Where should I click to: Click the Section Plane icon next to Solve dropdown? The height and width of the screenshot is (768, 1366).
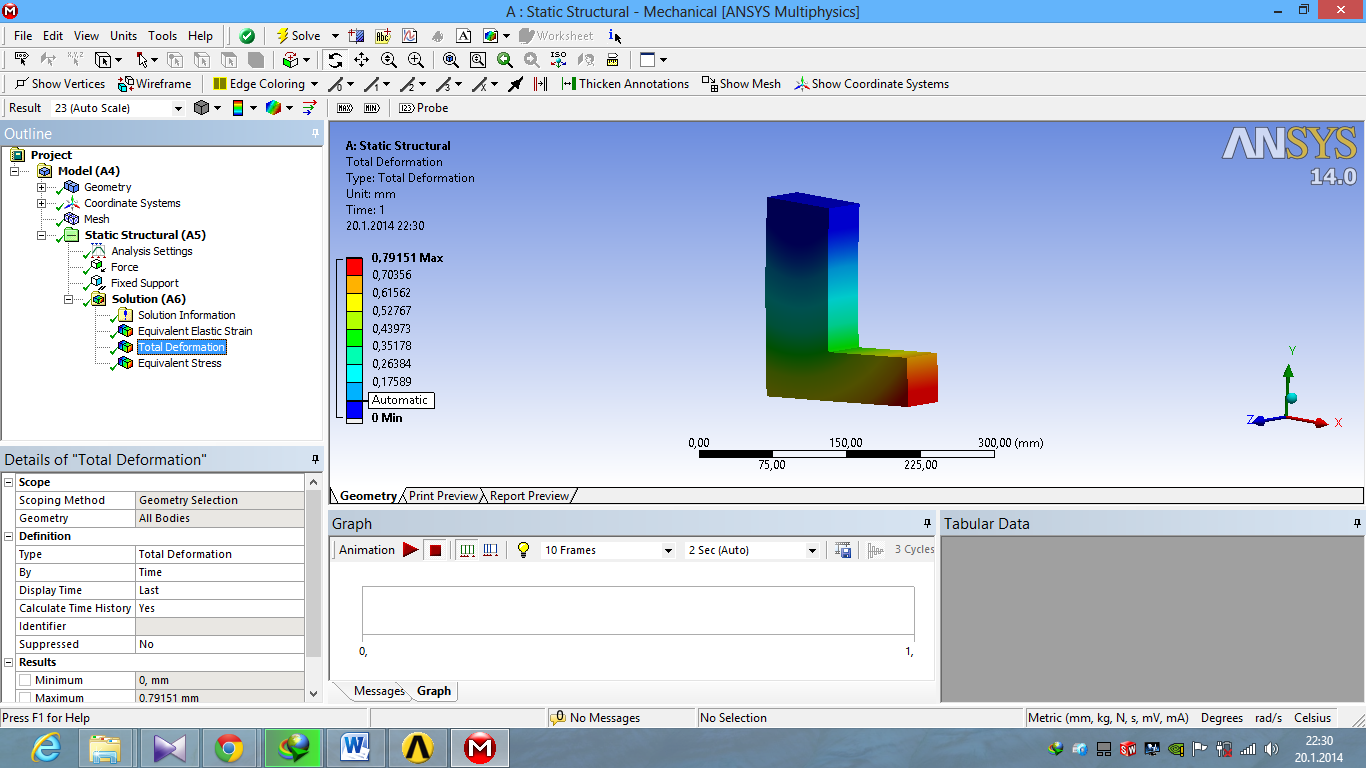click(357, 36)
